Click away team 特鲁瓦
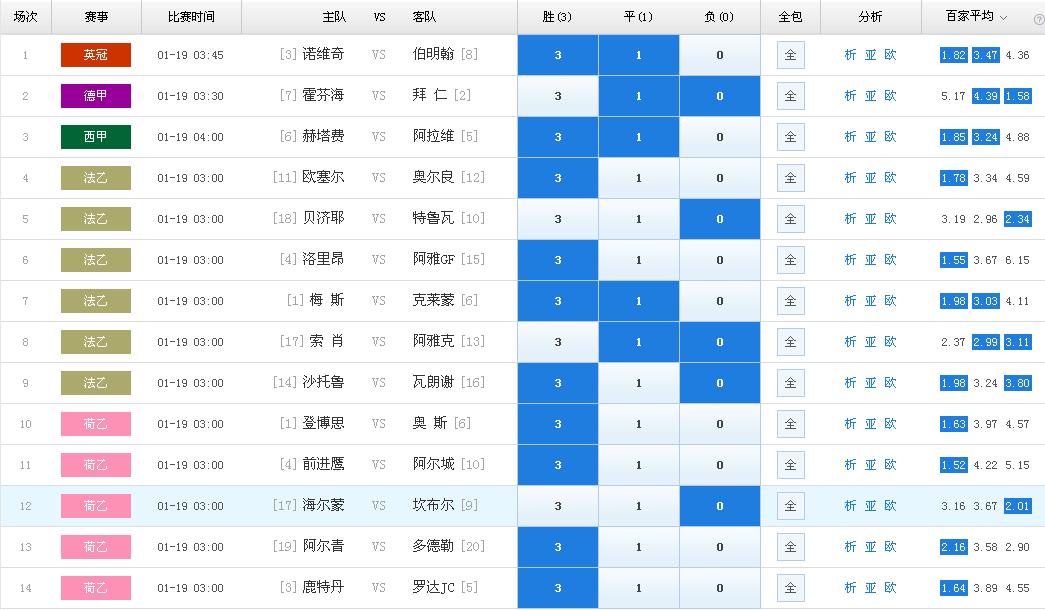 tap(433, 219)
